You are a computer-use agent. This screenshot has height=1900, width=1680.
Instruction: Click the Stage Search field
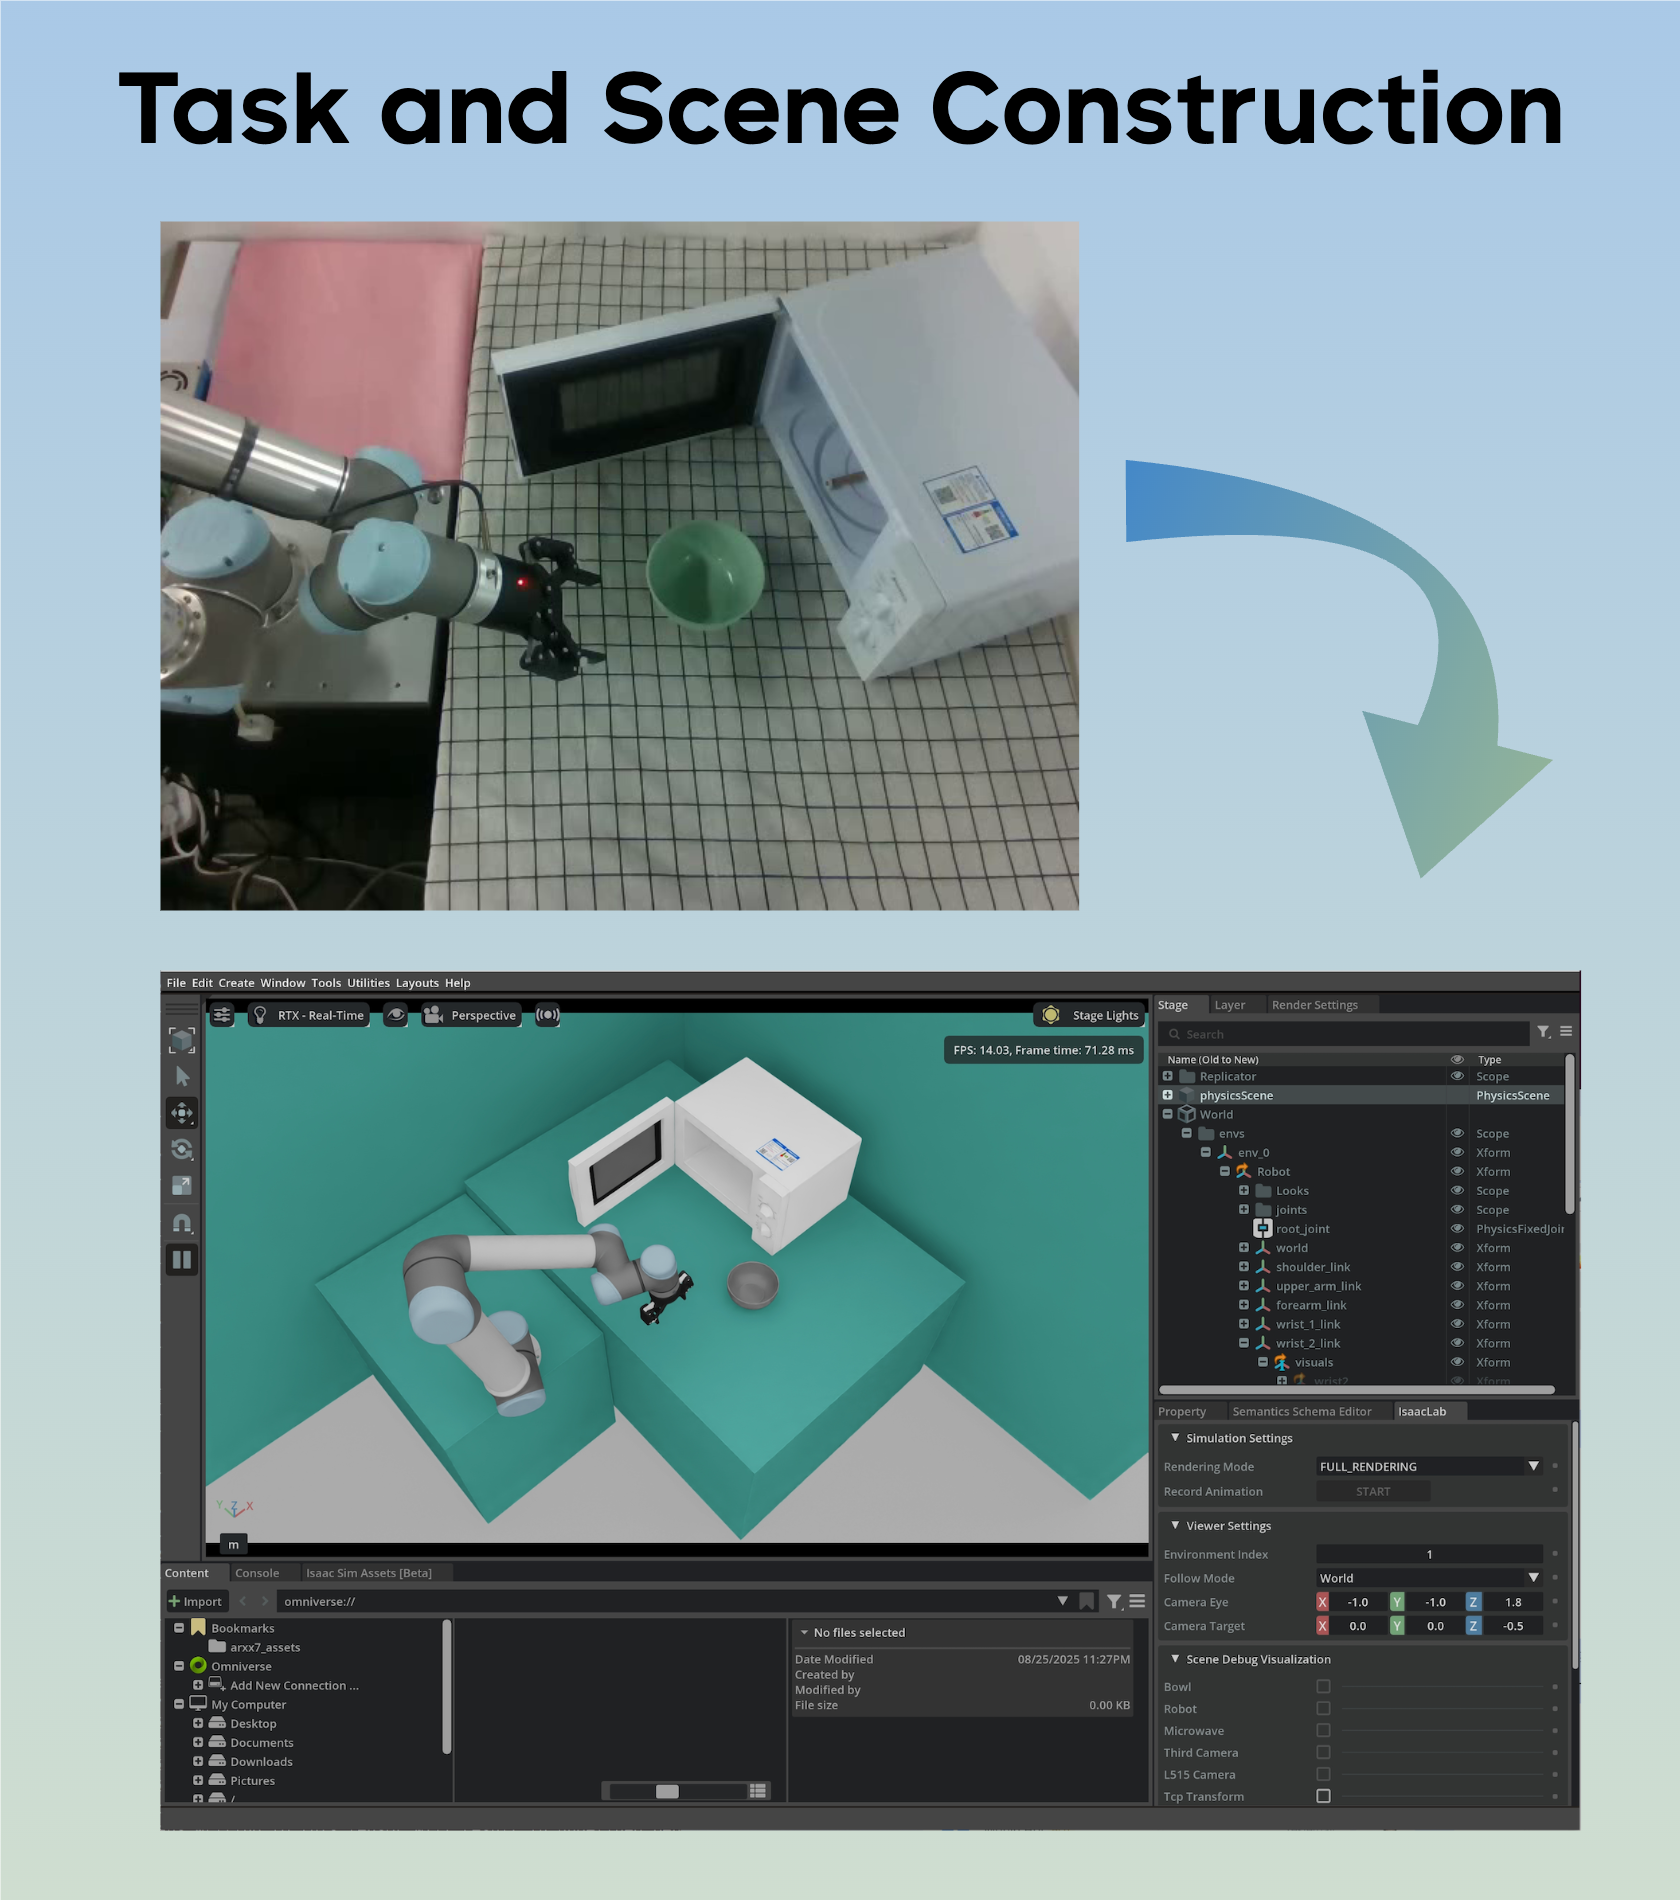click(1345, 1034)
